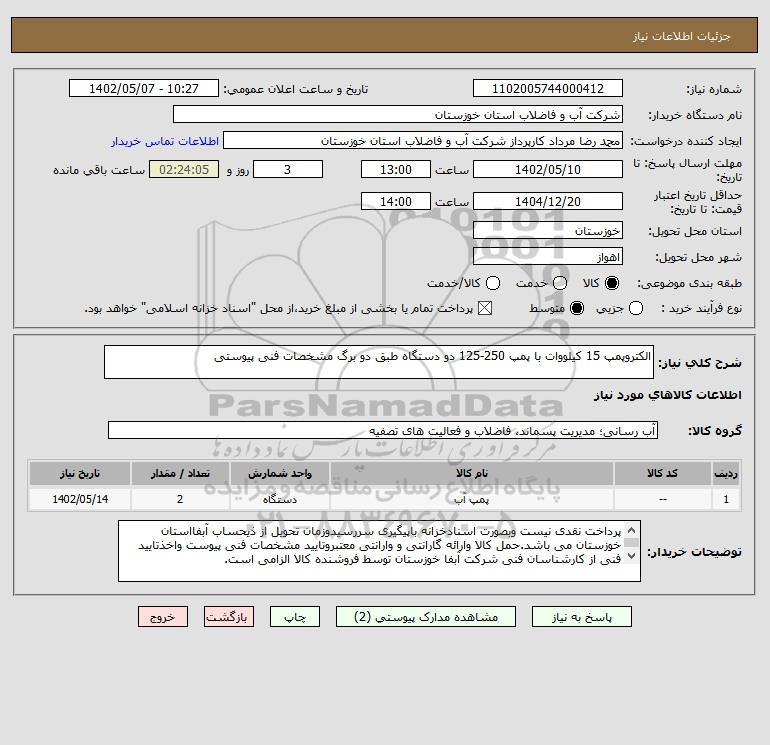Click the کد کالا column header

click(x=662, y=473)
